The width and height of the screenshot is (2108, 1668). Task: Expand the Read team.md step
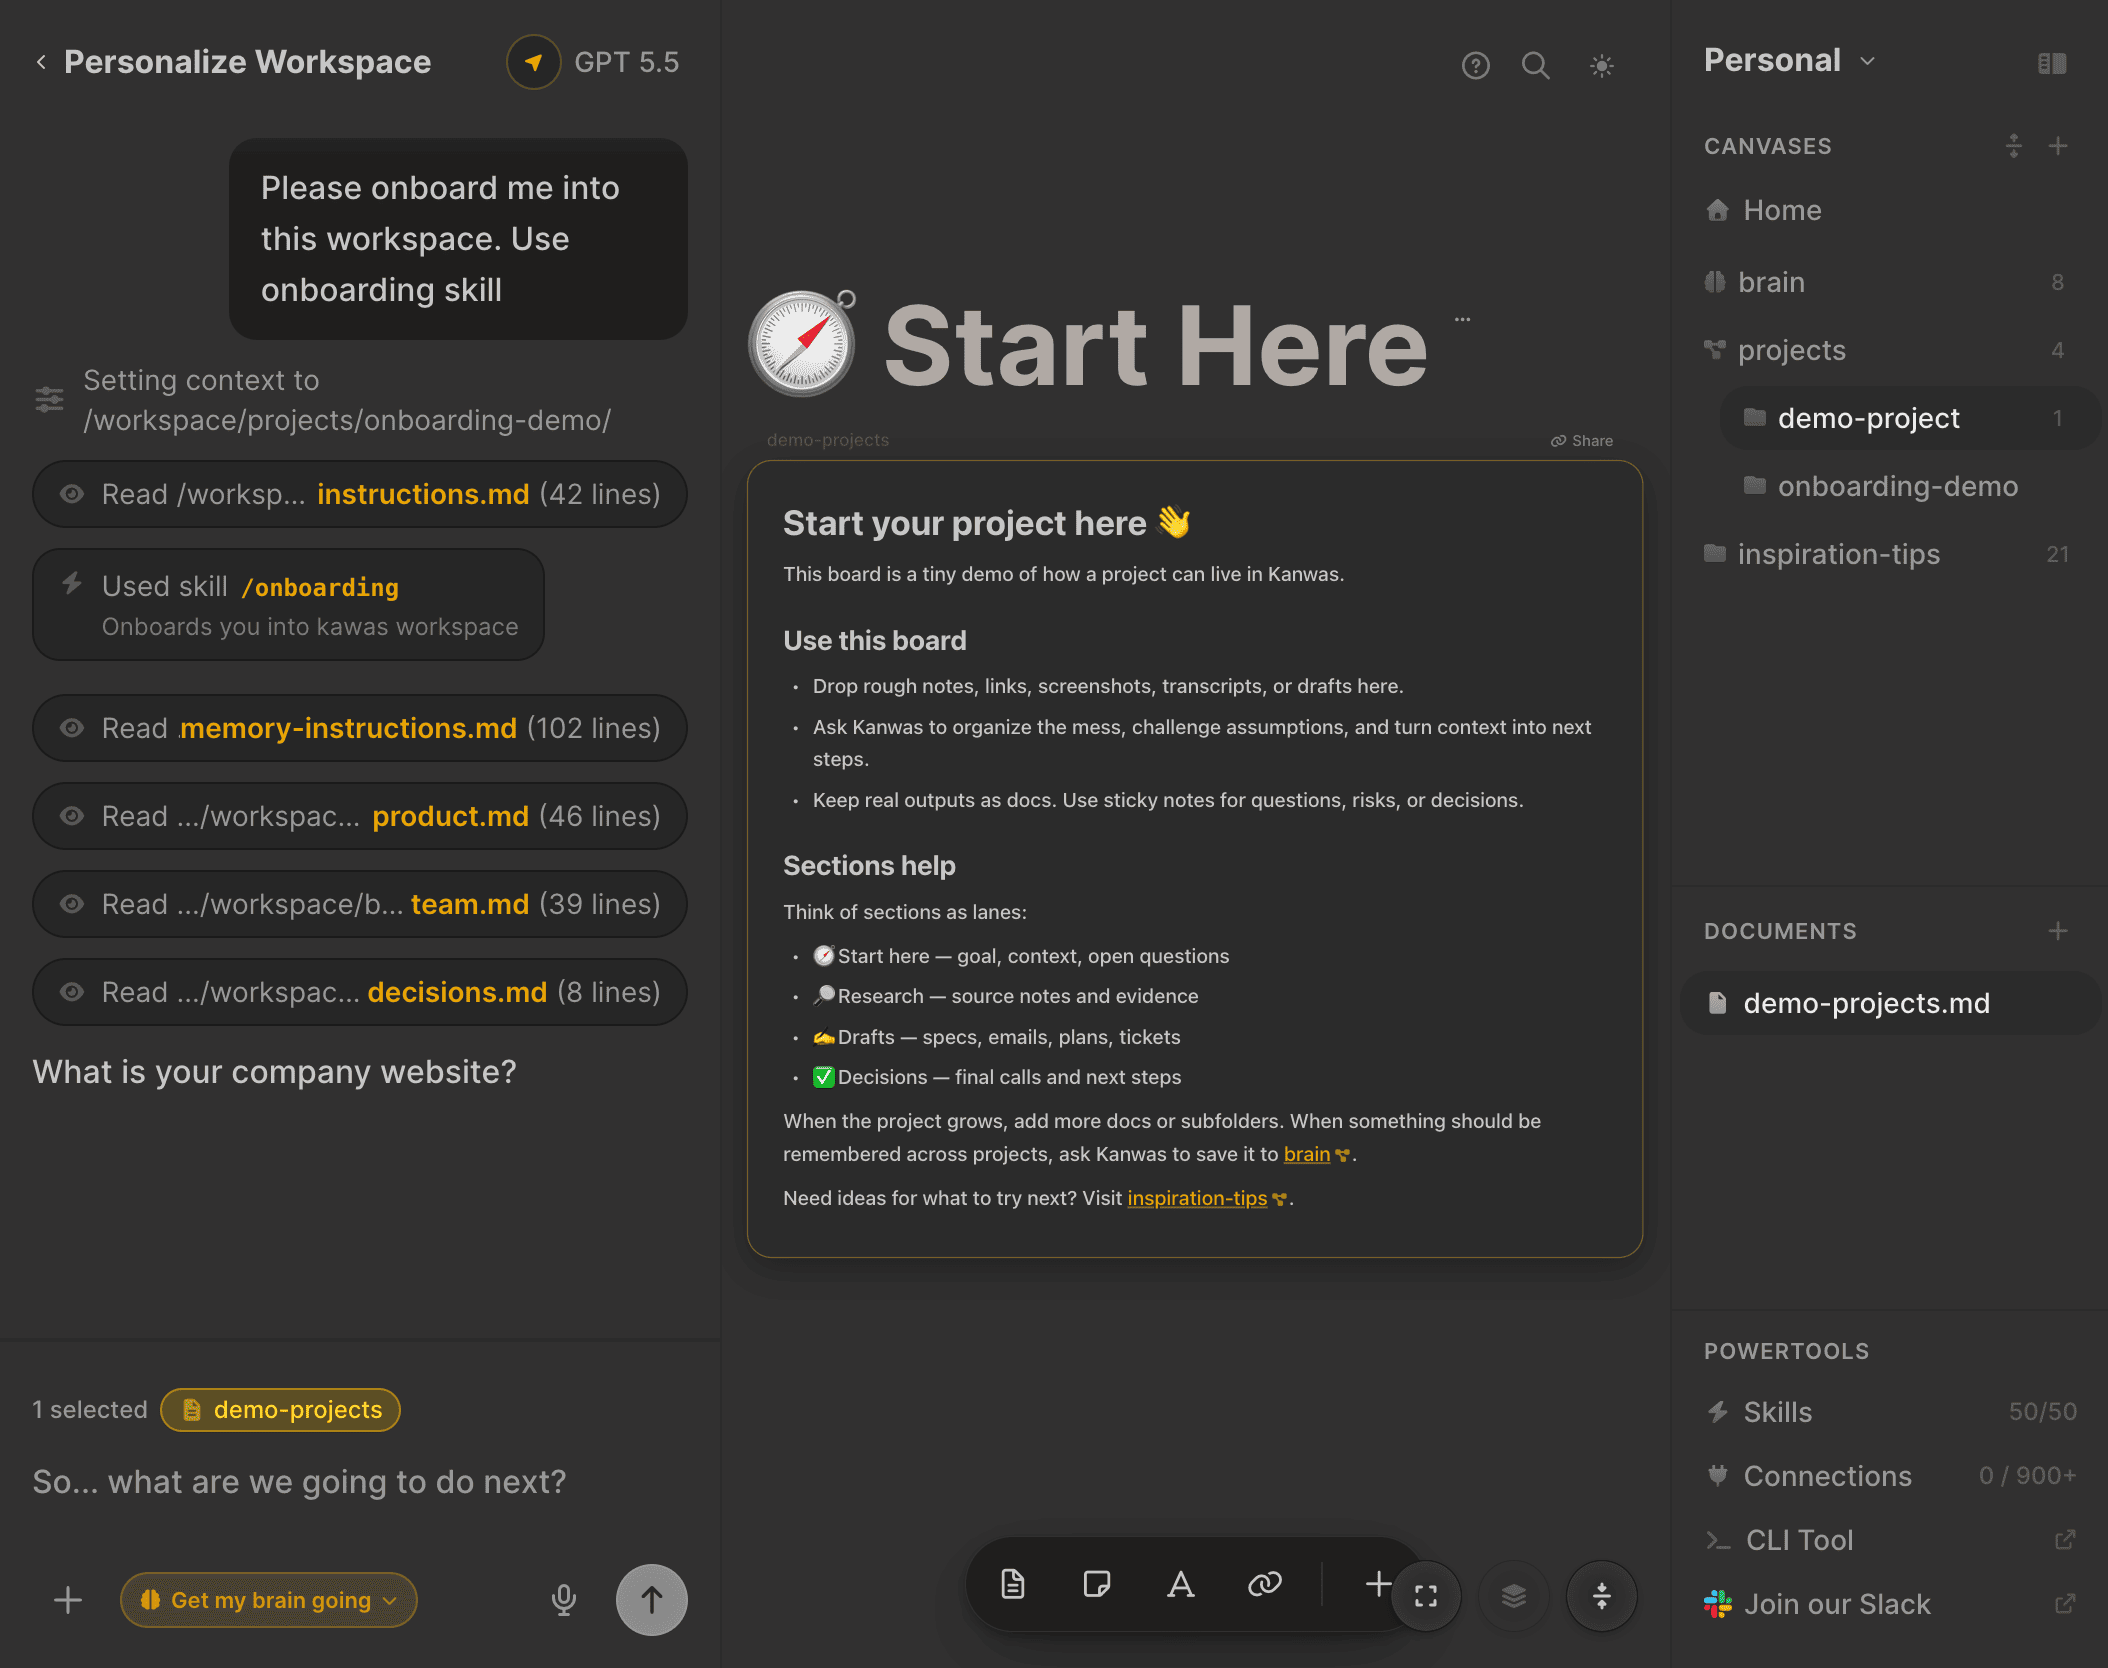(360, 904)
